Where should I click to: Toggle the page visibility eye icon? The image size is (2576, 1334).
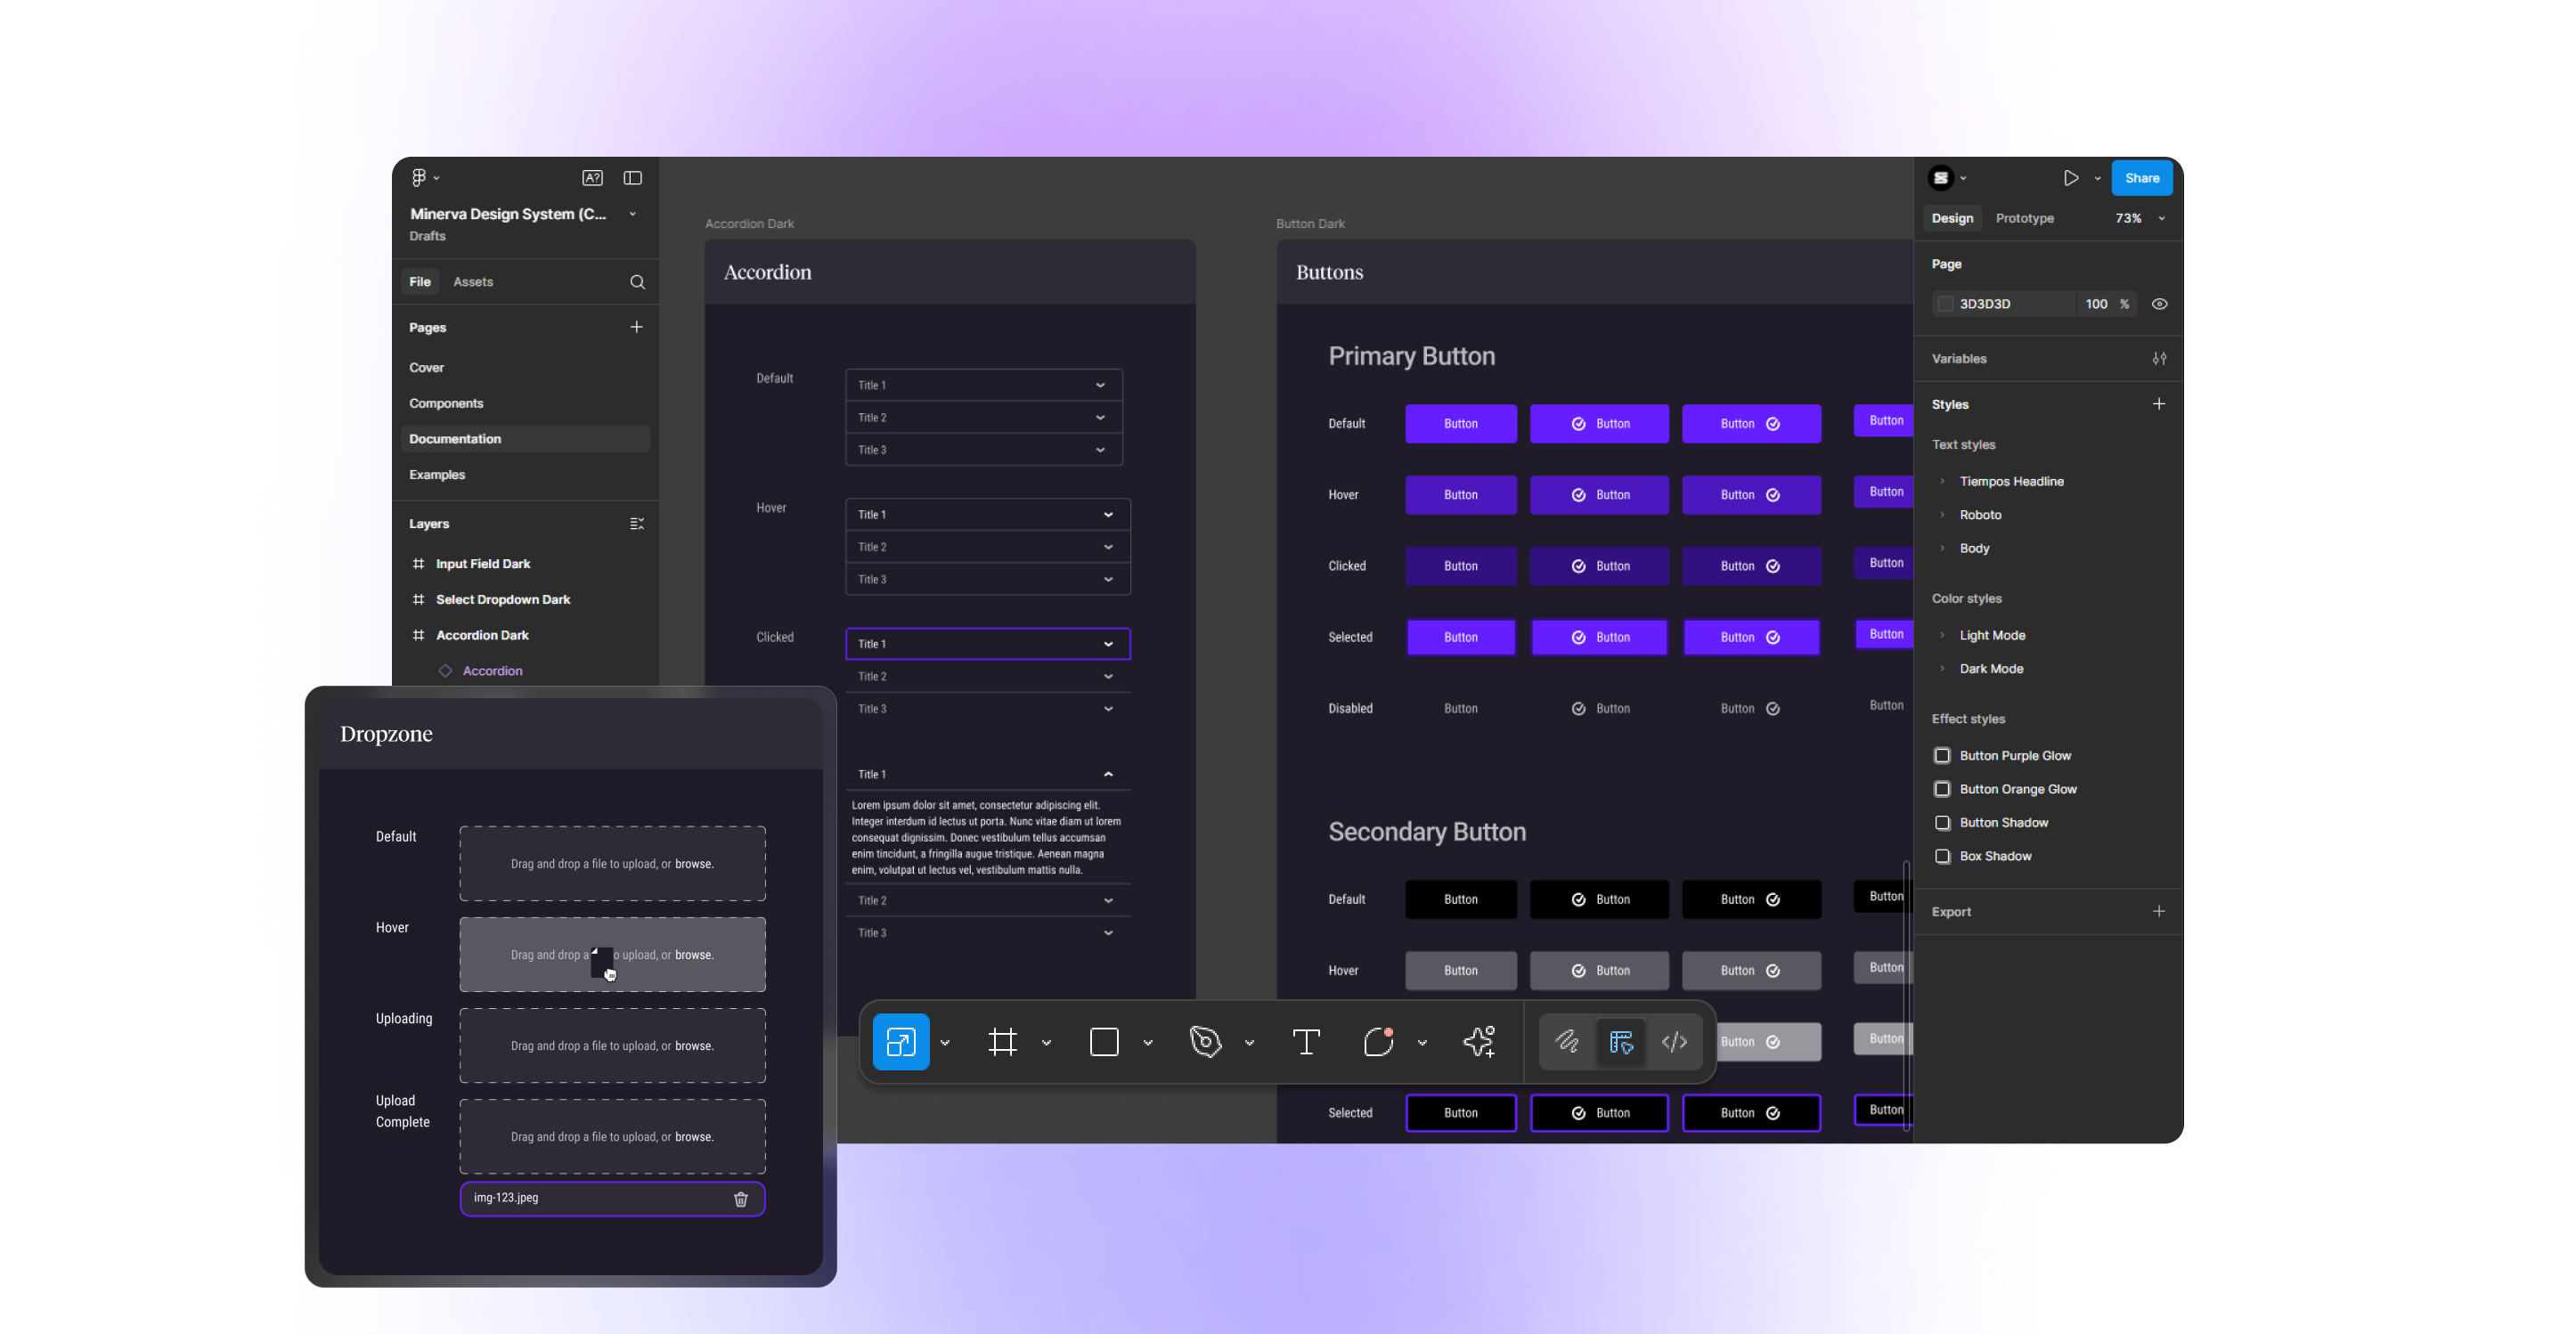(2159, 303)
